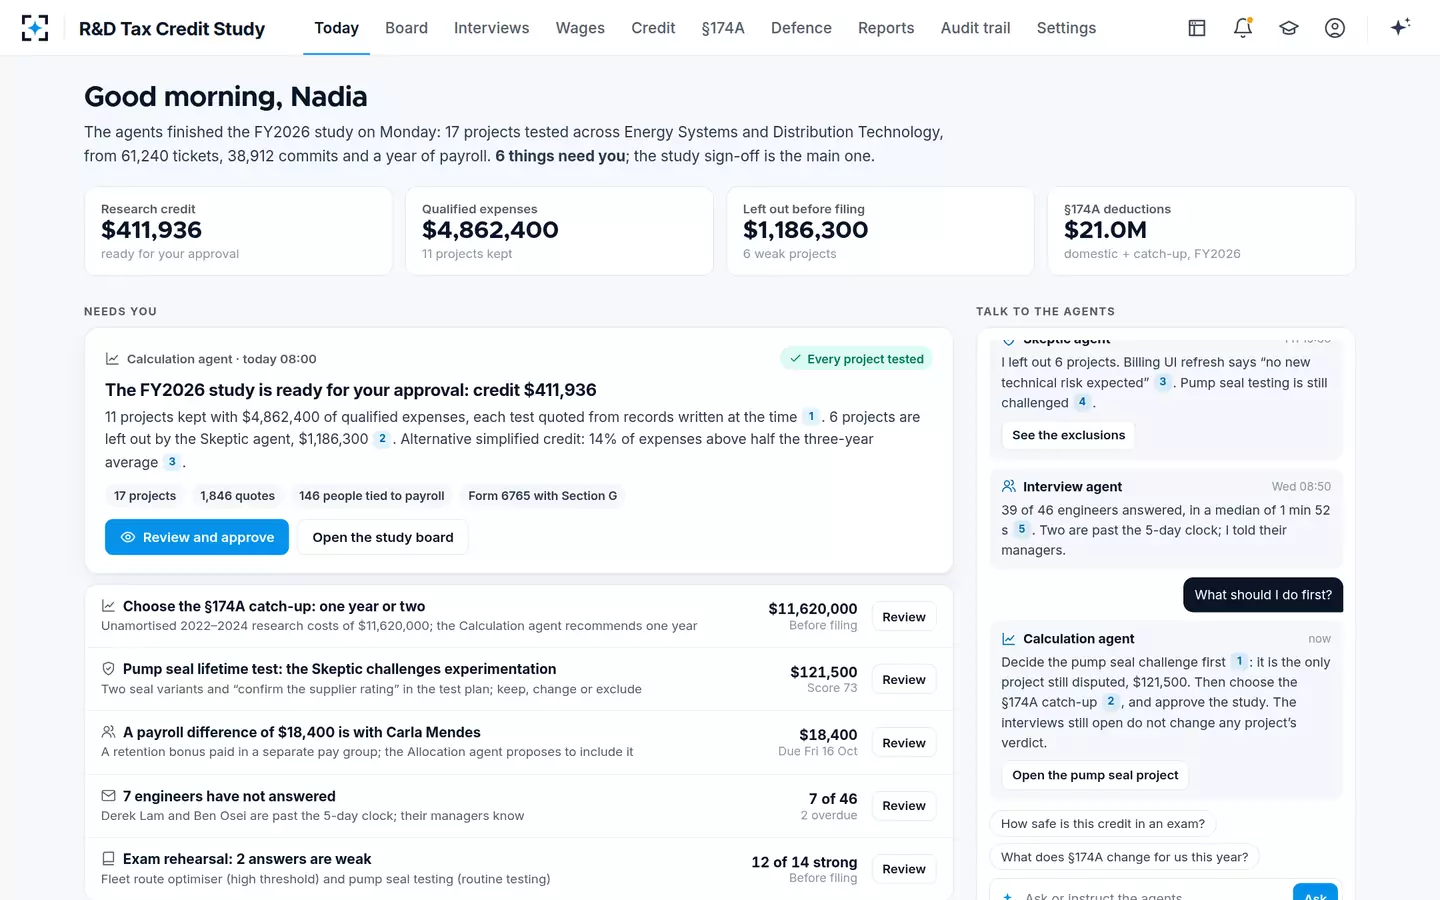Click the R&D Tax Credit Study logo icon
Screen dimensions: 1440x900
point(35,28)
